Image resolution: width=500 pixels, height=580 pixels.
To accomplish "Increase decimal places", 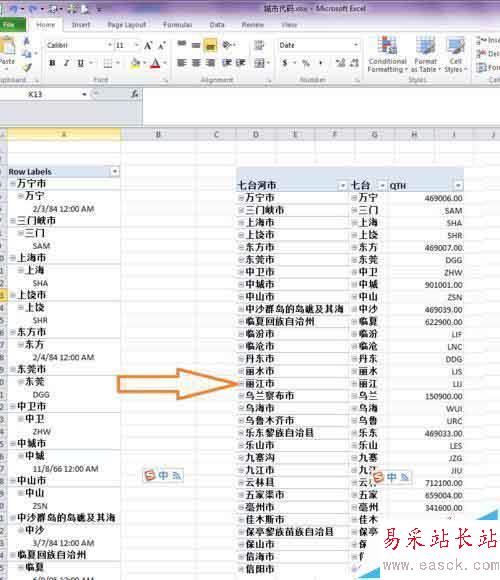I will (x=340, y=63).
